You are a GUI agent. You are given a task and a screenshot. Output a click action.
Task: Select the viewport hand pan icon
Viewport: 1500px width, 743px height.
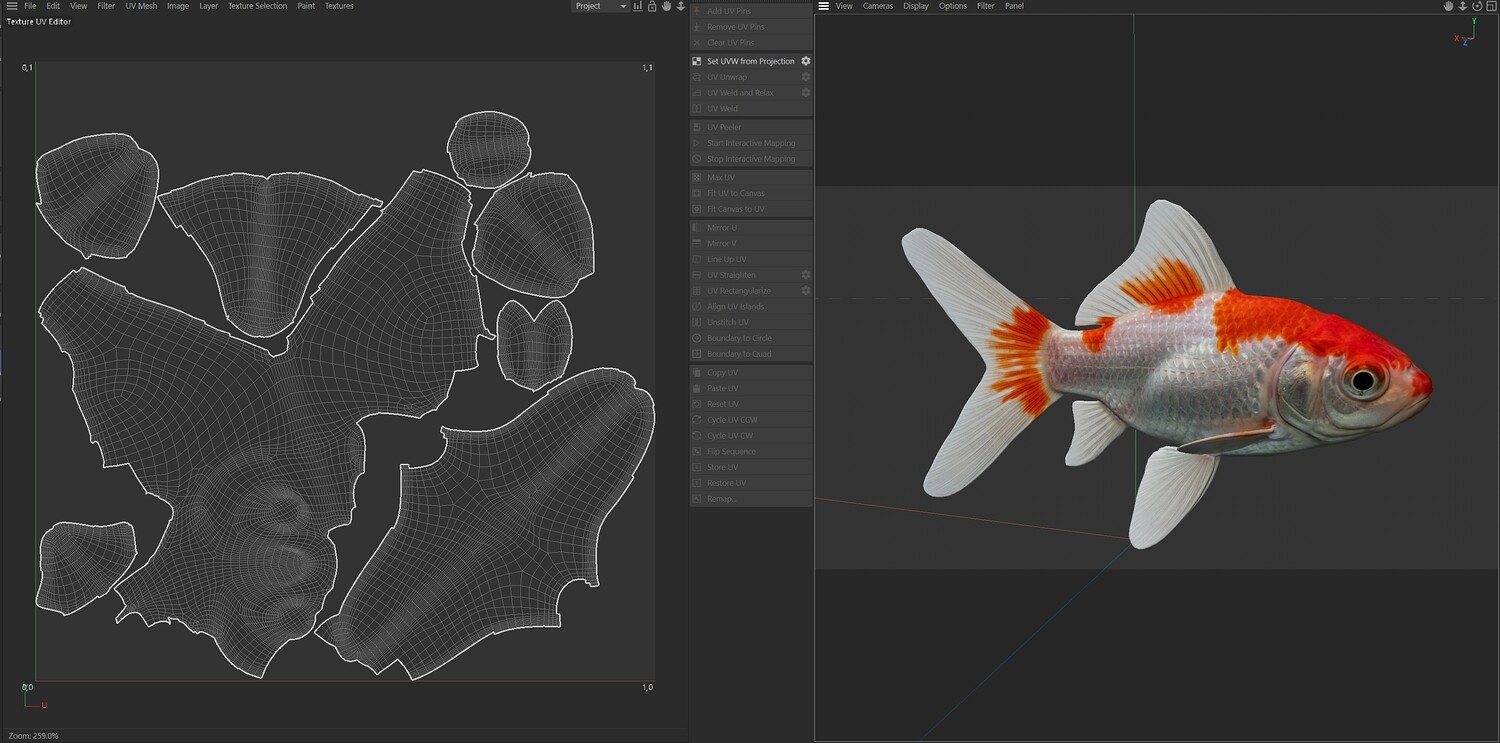point(1448,6)
